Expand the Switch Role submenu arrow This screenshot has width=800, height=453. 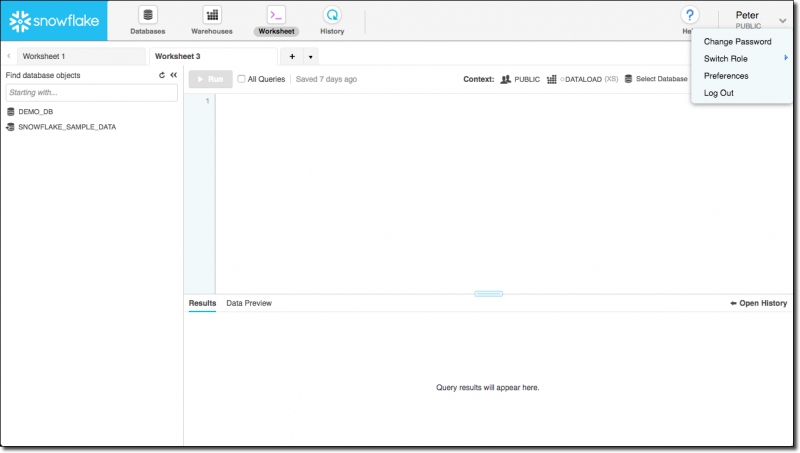(786, 58)
